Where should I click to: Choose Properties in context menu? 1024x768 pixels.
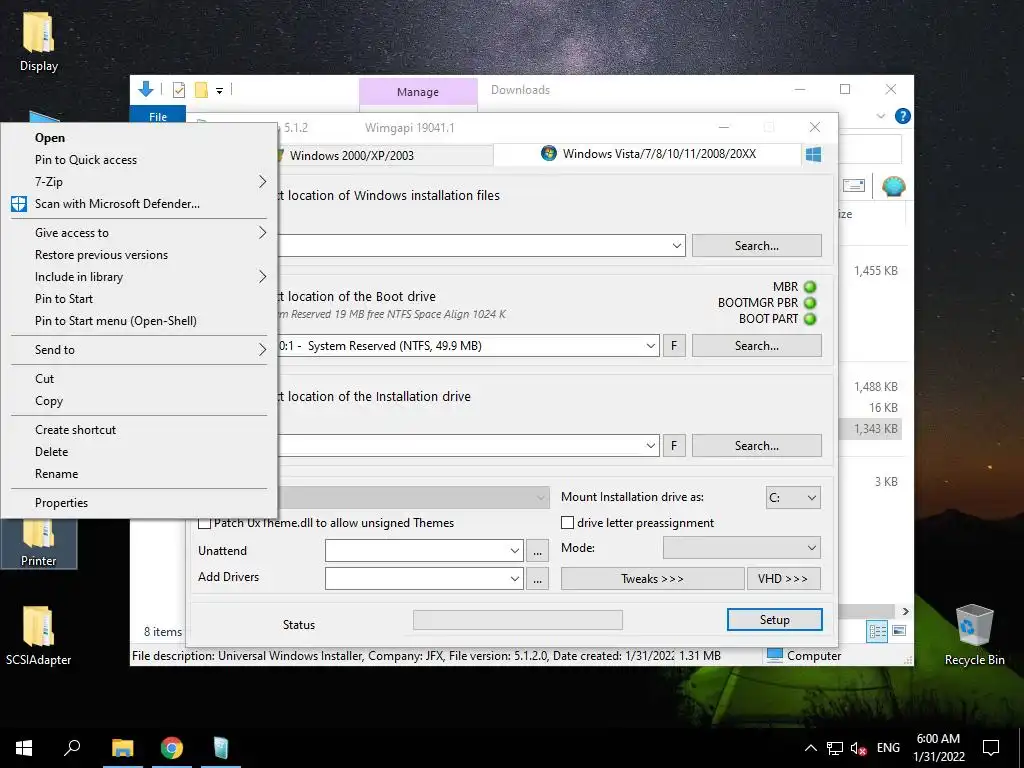(x=138, y=503)
